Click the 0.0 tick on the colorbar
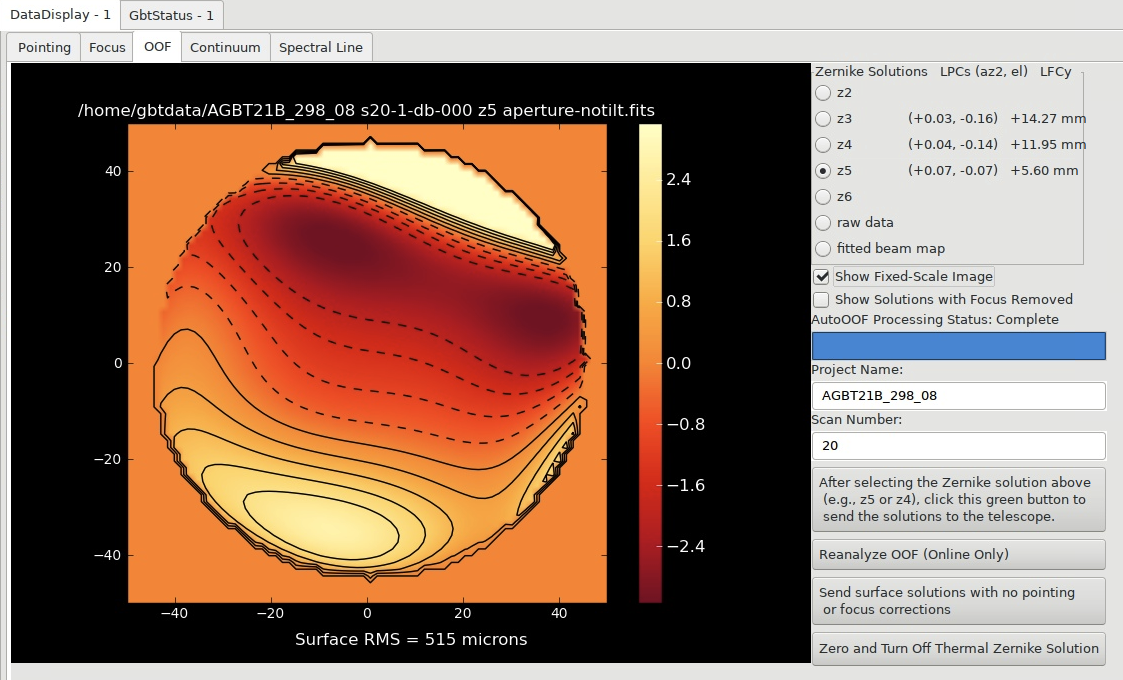 678,363
